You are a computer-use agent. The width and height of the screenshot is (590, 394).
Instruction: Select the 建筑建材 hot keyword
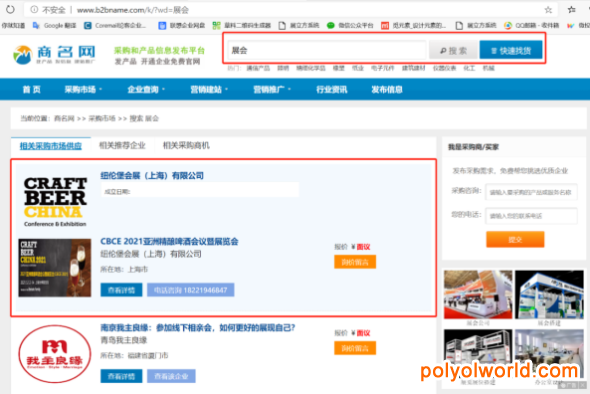point(414,68)
